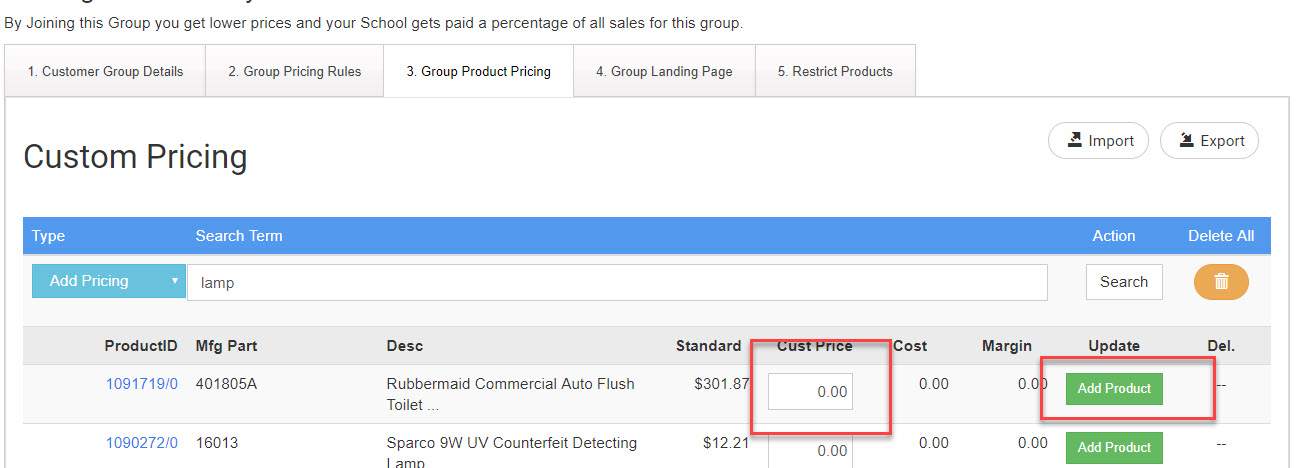The image size is (1303, 468).
Task: Click Cust Price field for Rubbermaid product
Action: pos(810,392)
